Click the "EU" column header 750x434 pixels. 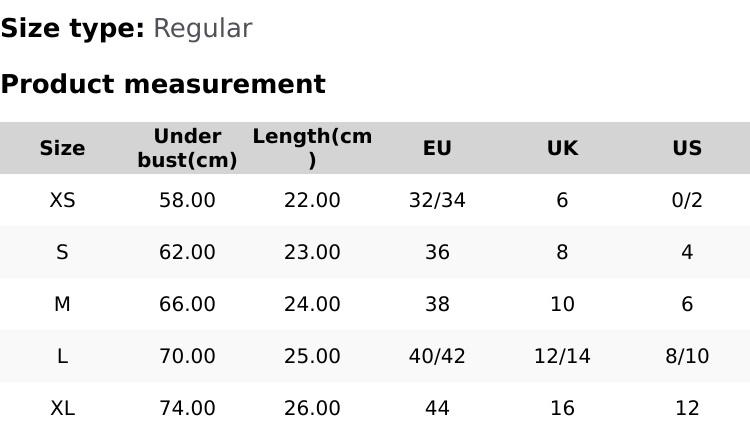pyautogui.click(x=437, y=148)
